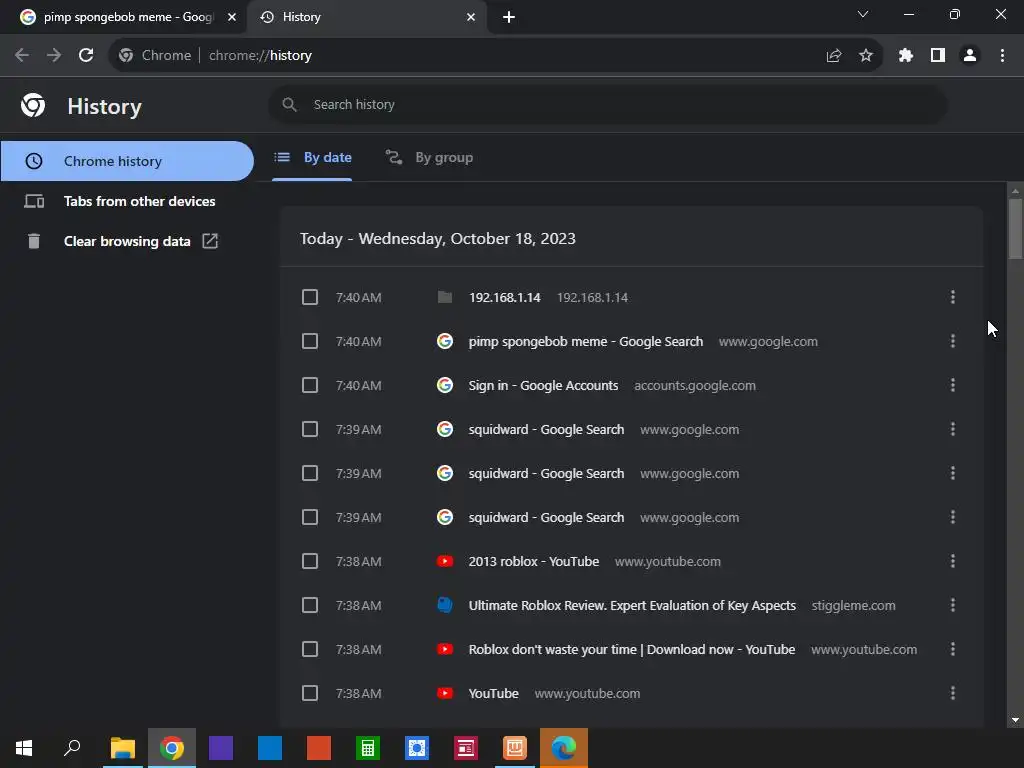Open the 192.168.1.14 history link

(505, 298)
